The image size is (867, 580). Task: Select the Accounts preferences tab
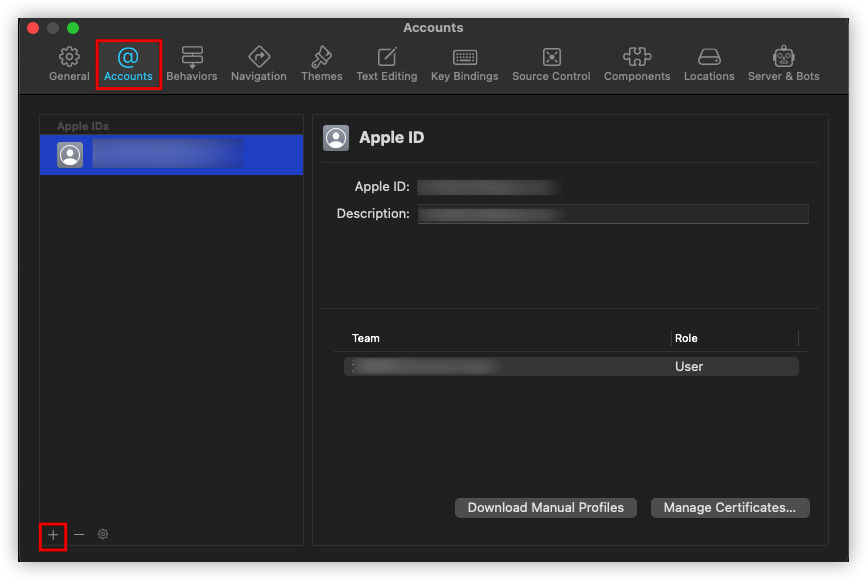(x=128, y=64)
